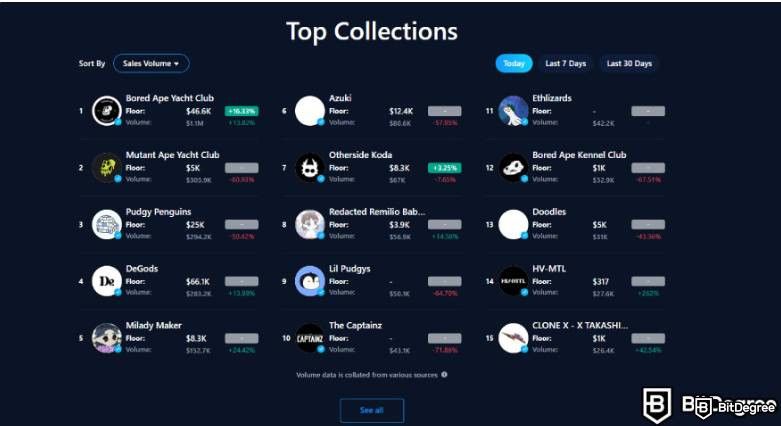Open Azuki collection name

pyautogui.click(x=340, y=98)
